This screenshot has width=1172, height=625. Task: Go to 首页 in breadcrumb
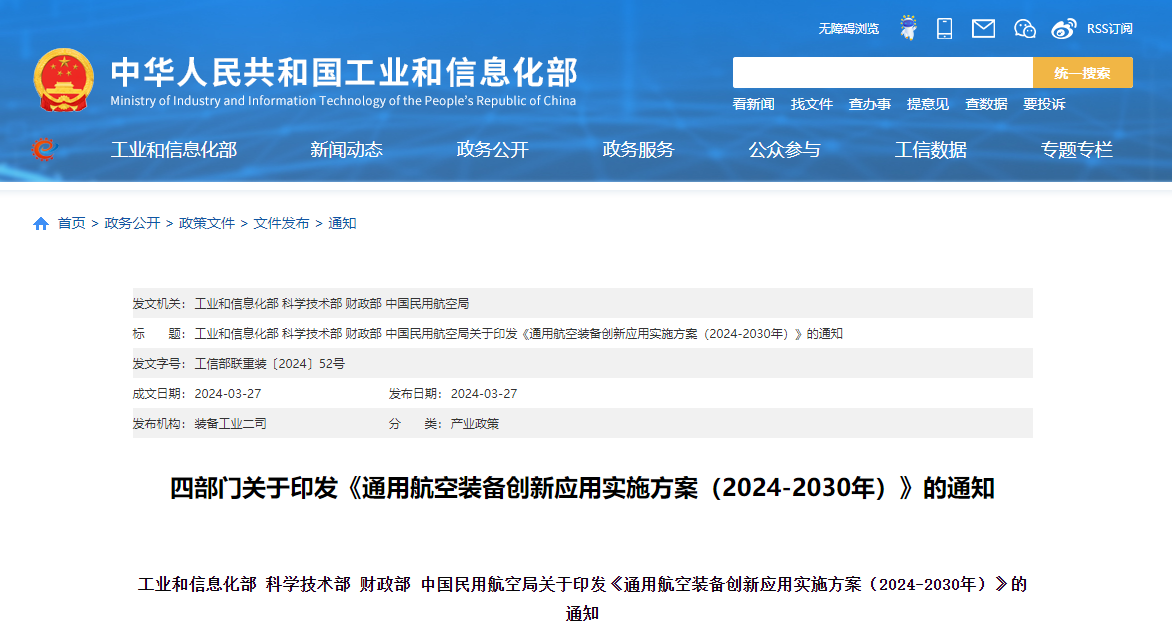(72, 224)
